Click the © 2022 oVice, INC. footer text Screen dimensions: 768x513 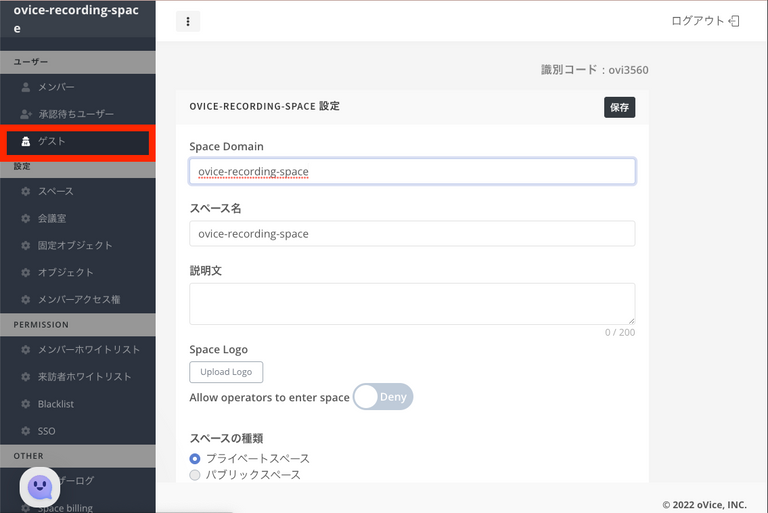(x=705, y=505)
